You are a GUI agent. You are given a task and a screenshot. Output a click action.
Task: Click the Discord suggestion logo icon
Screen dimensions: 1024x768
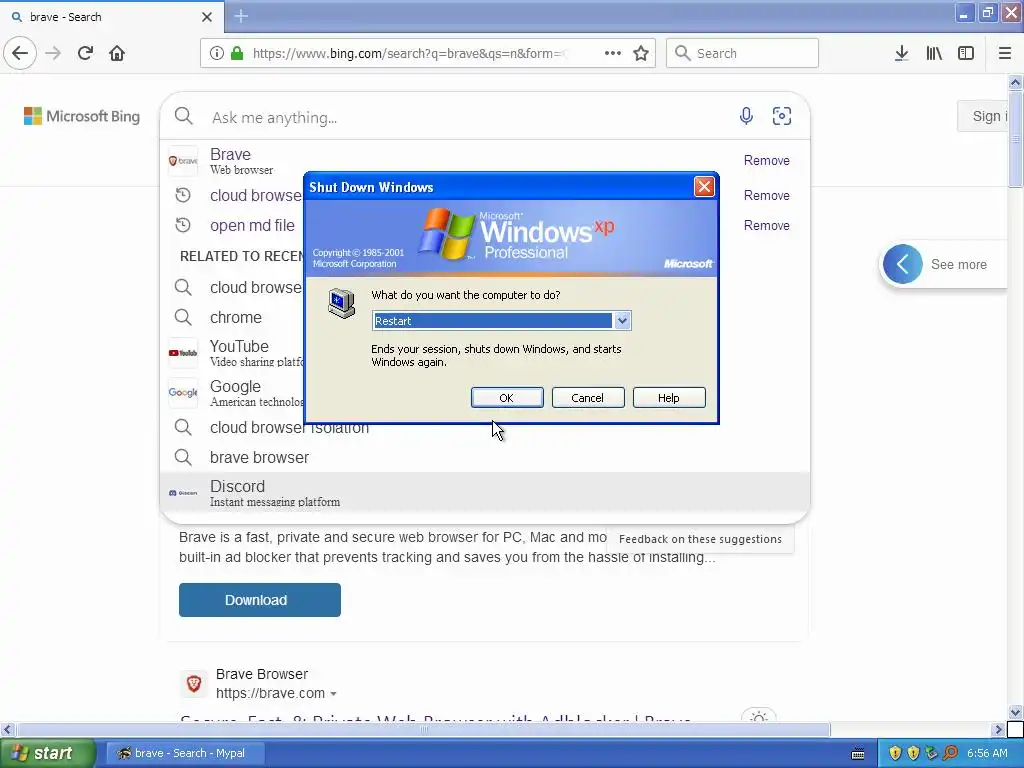[x=183, y=493]
